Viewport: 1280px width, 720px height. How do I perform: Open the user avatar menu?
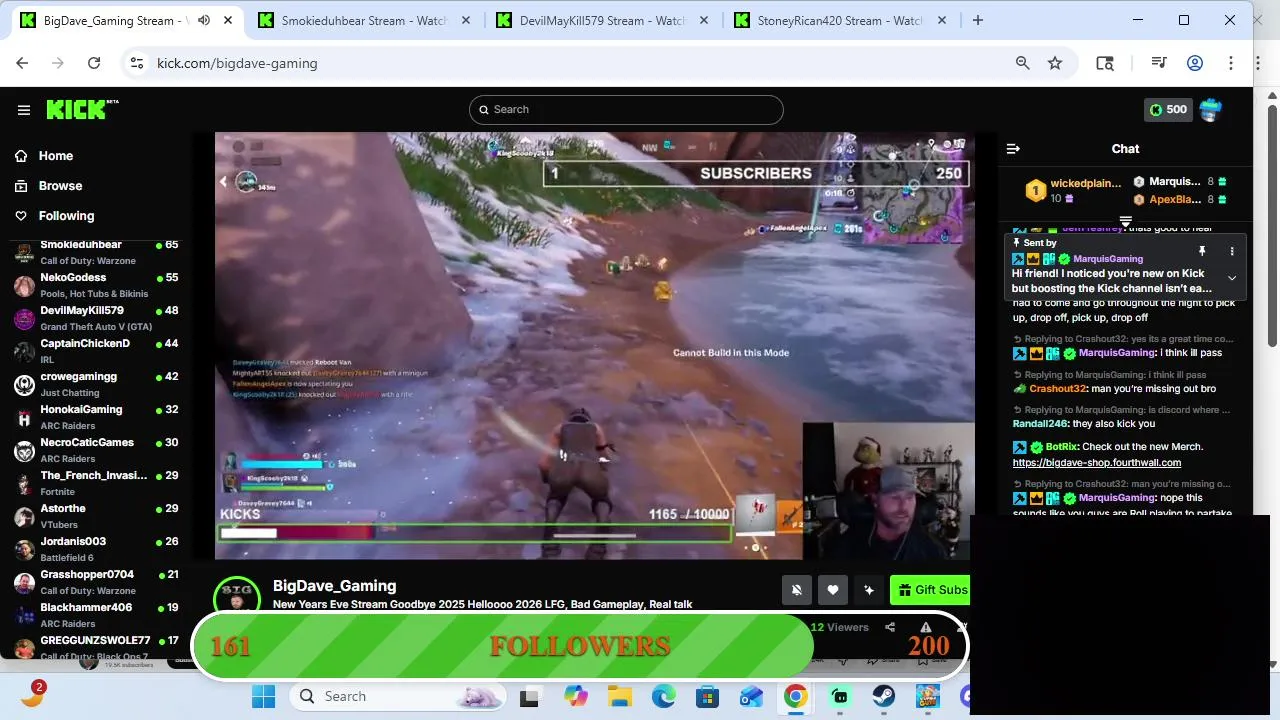1211,110
